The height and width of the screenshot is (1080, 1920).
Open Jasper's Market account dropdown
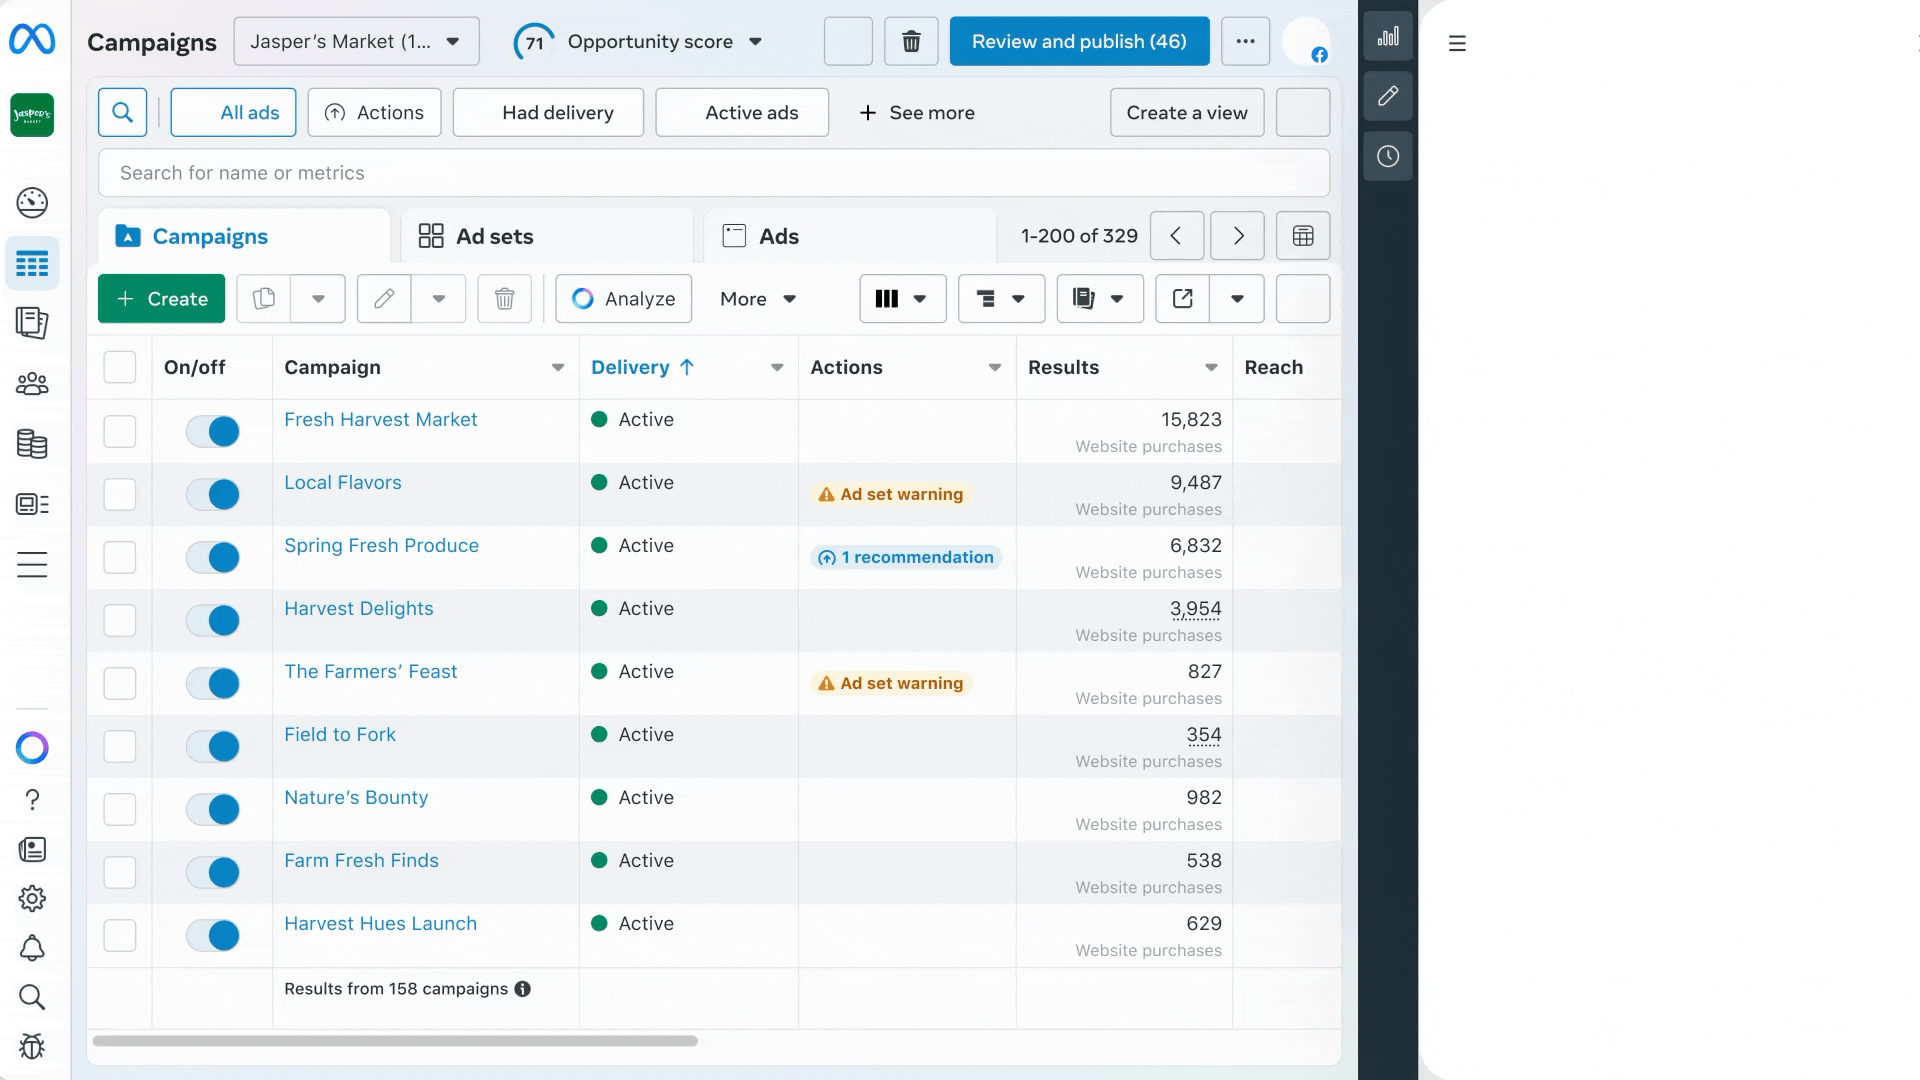click(356, 42)
